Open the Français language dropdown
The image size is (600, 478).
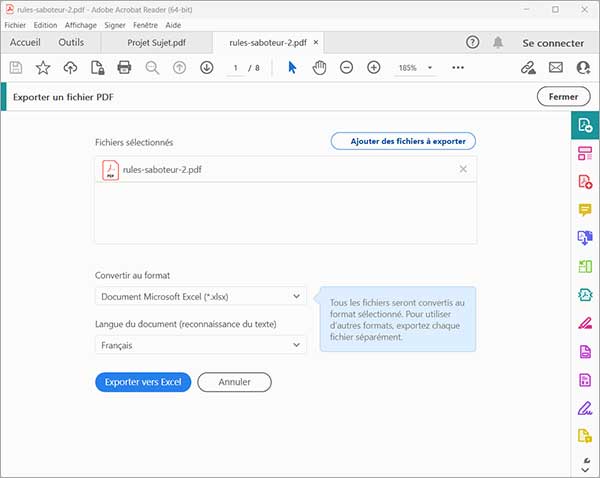(201, 345)
